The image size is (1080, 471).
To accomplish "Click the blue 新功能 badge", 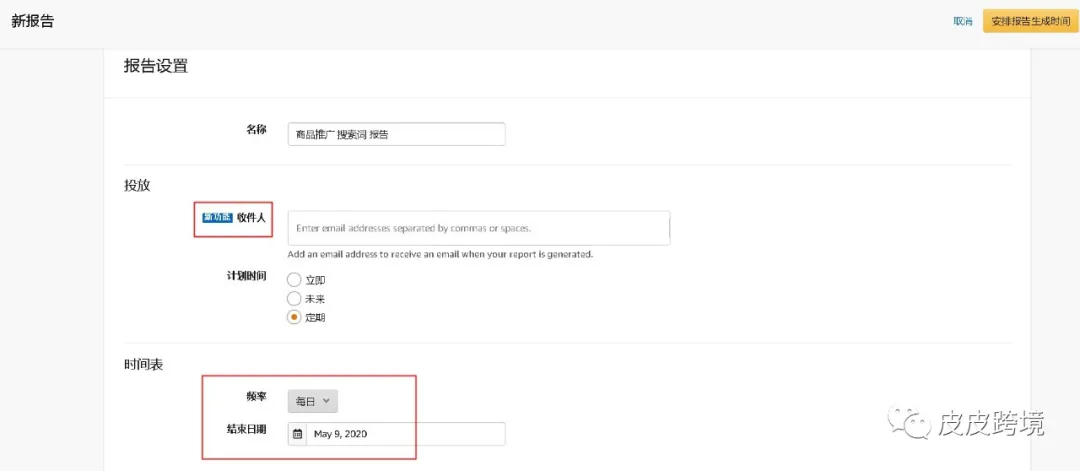I will [x=217, y=217].
